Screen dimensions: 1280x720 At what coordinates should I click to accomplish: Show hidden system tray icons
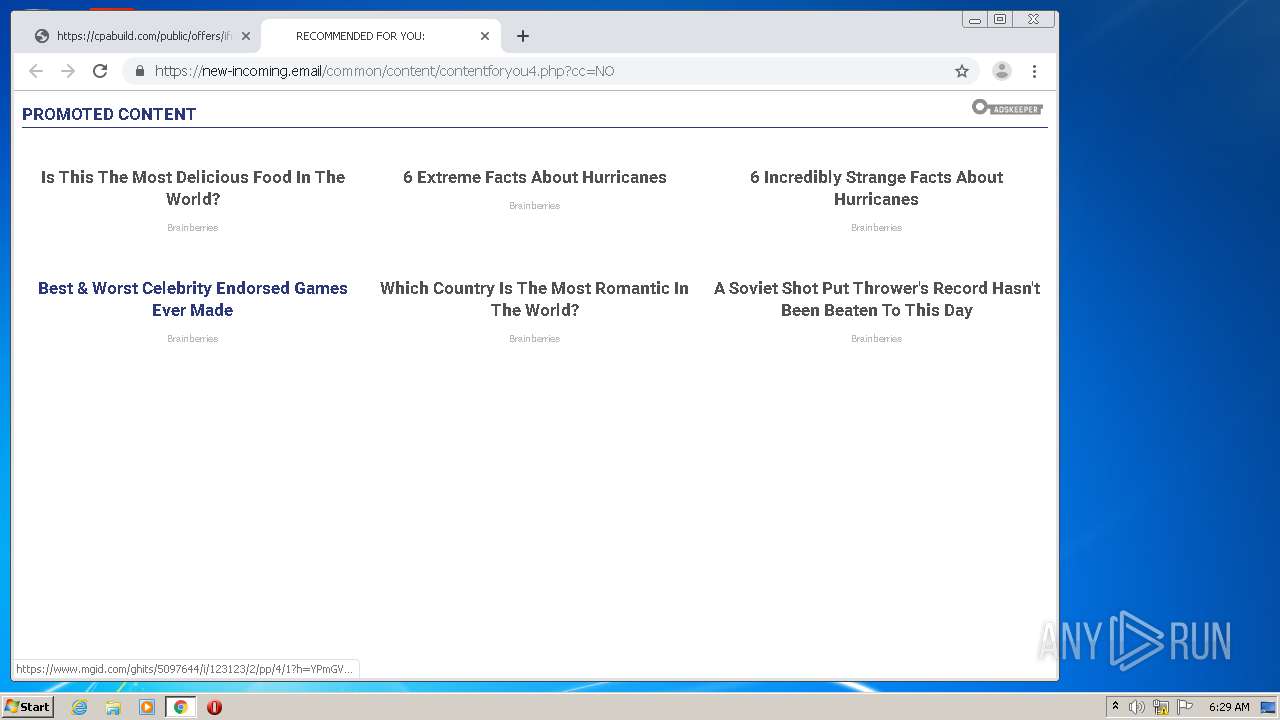1115,707
